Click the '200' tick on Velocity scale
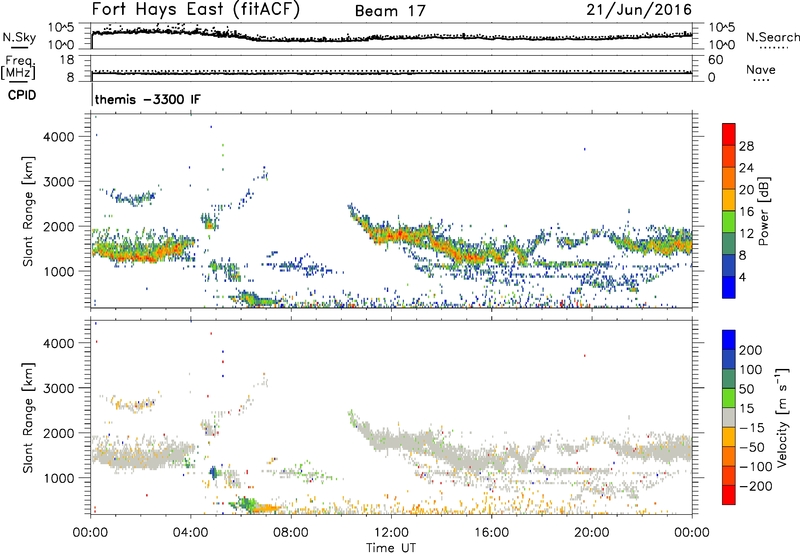Screen dimensions: 800x554 [x=751, y=350]
